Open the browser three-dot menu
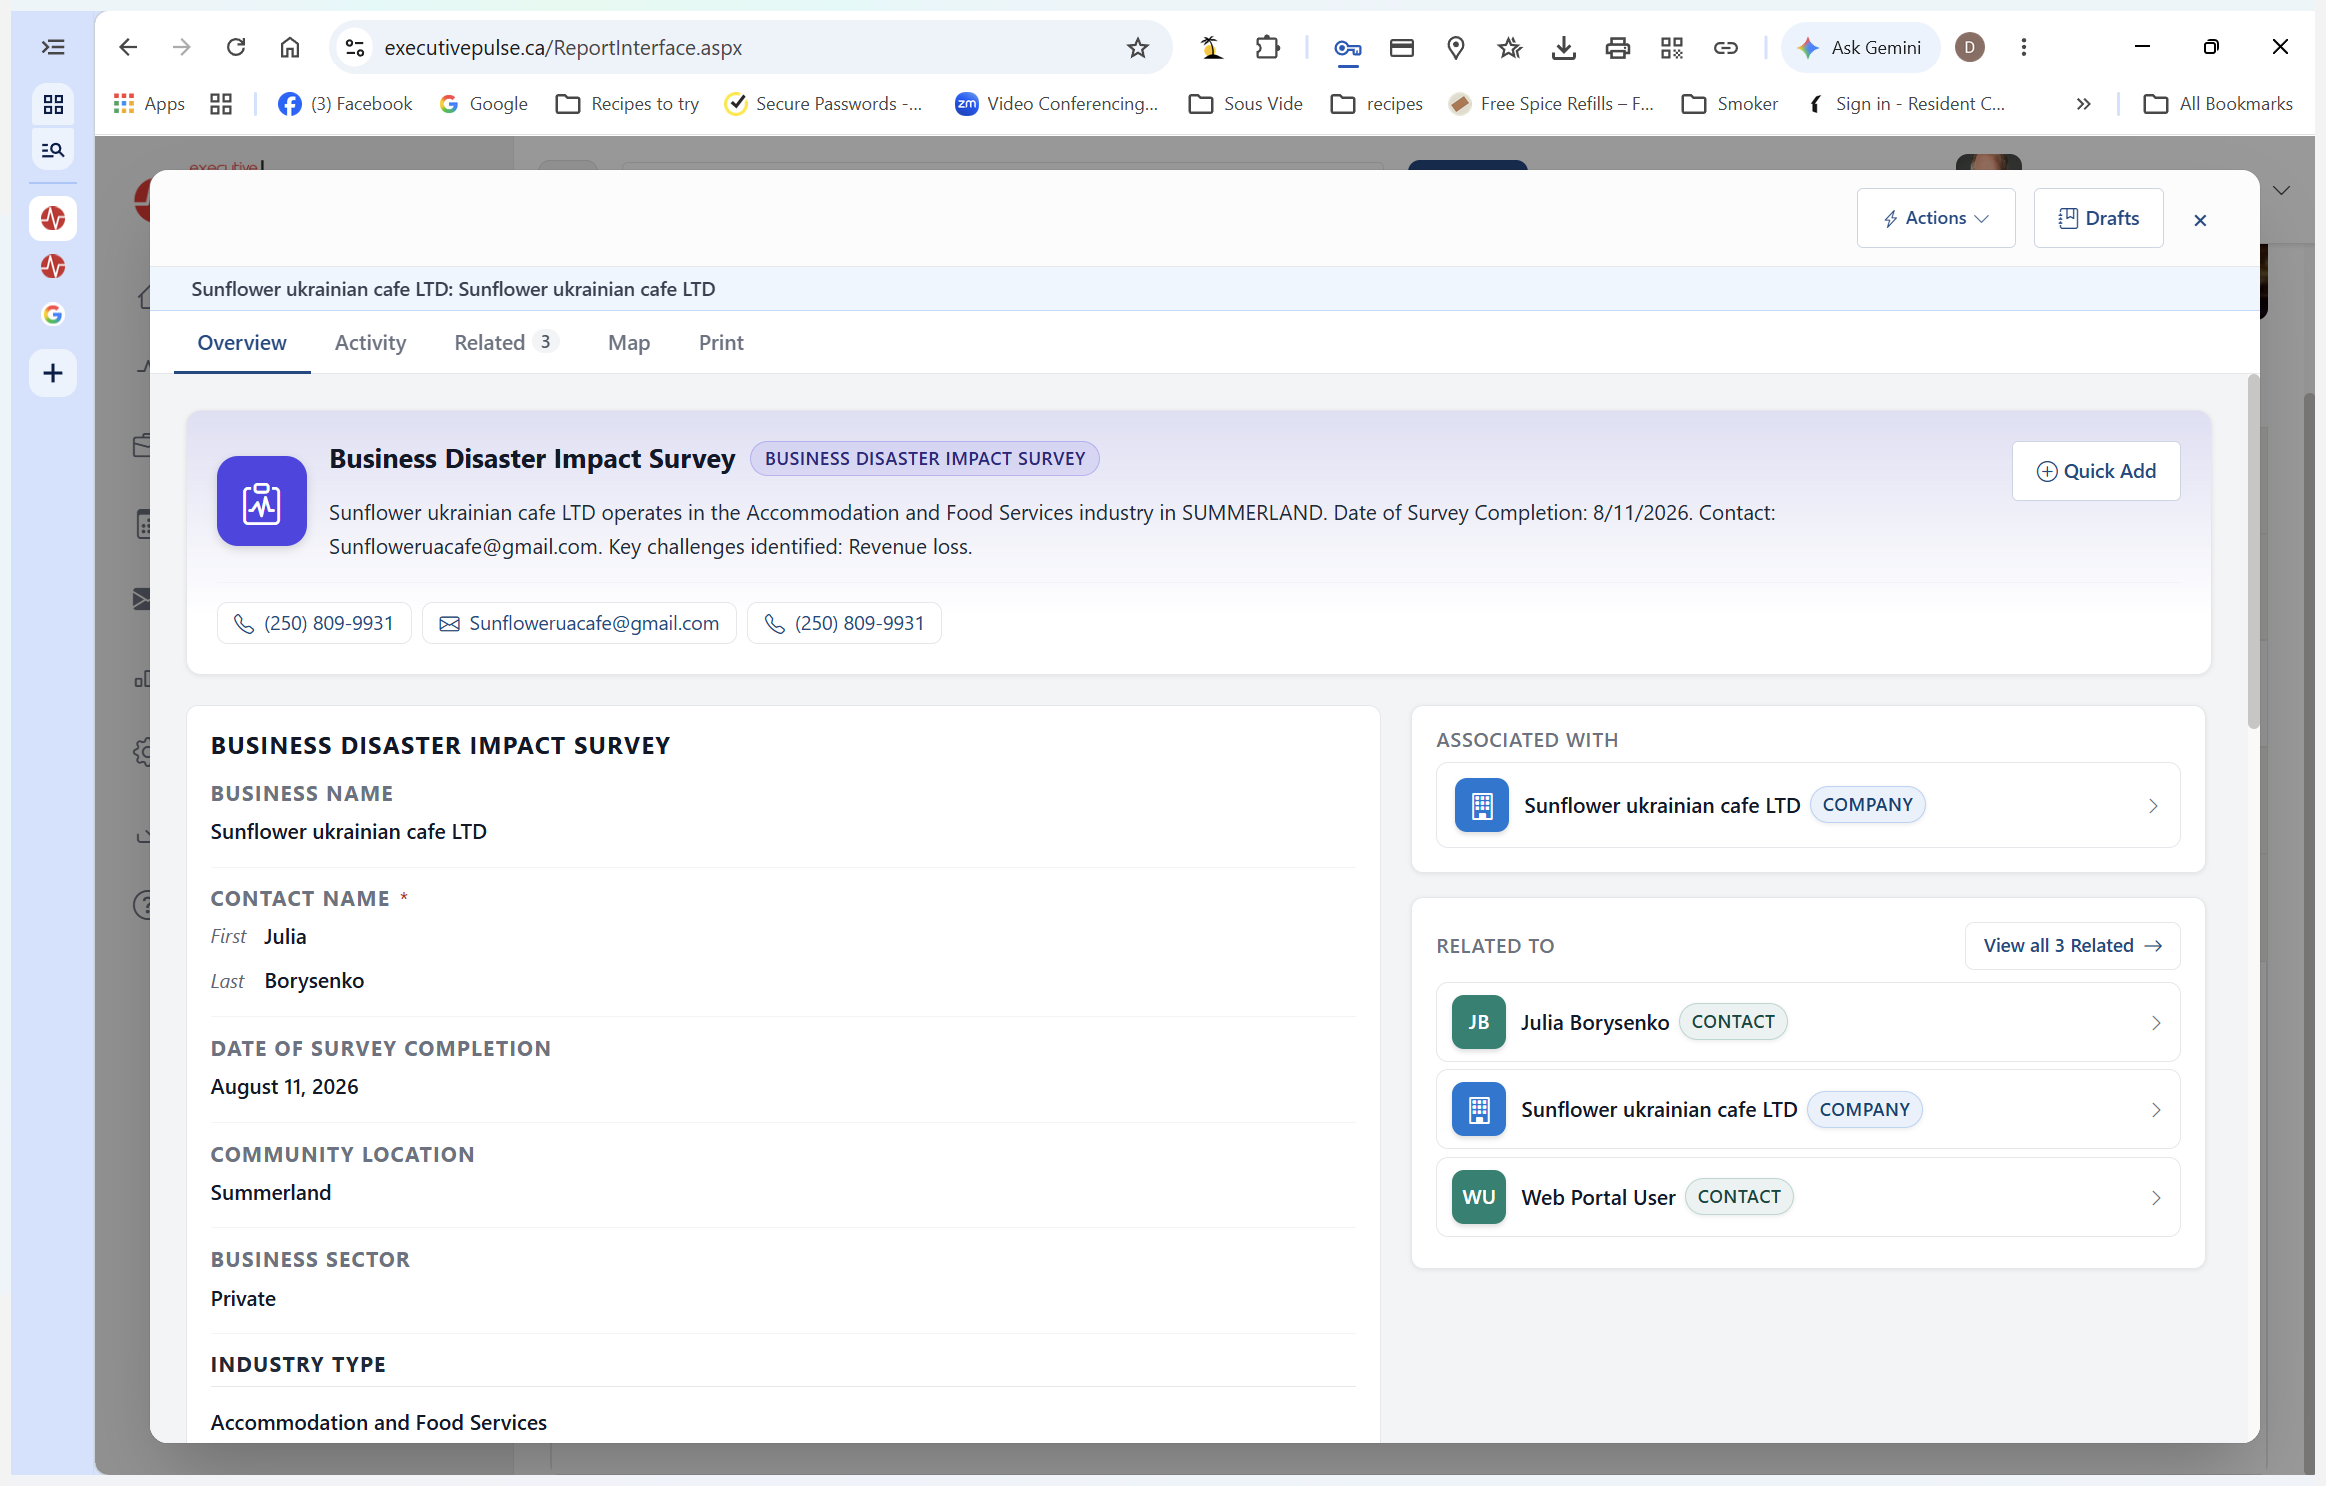 (x=2024, y=47)
